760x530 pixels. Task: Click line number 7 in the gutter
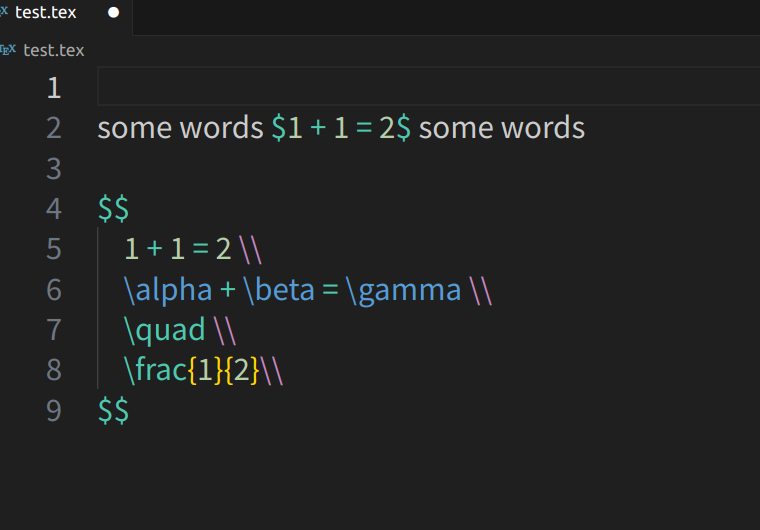pyautogui.click(x=54, y=330)
